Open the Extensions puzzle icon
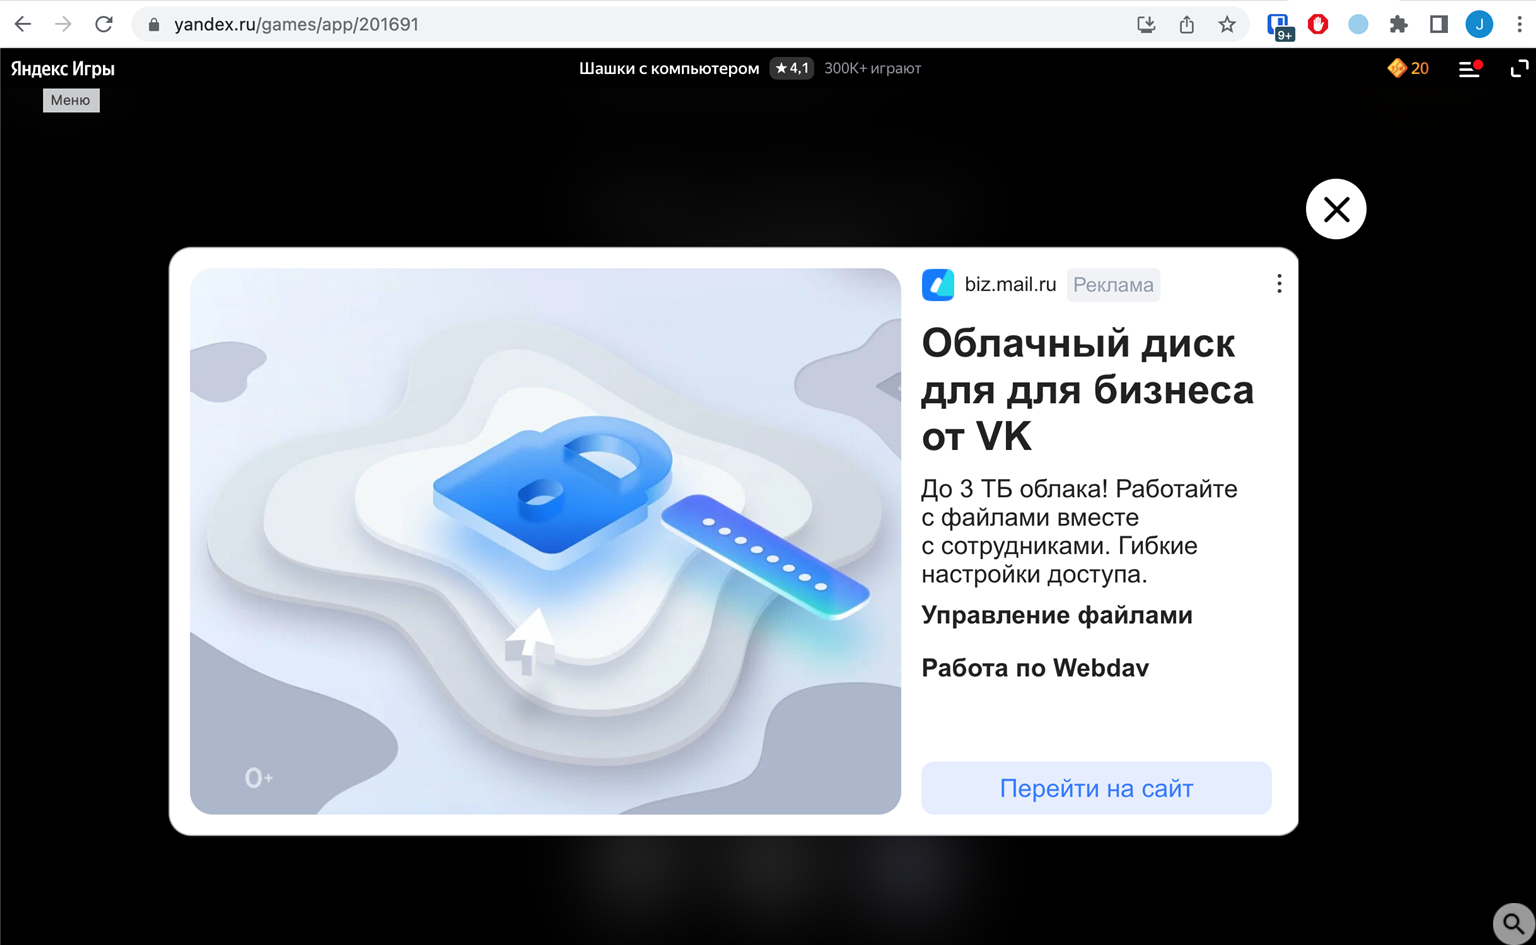The width and height of the screenshot is (1536, 945). click(1399, 24)
